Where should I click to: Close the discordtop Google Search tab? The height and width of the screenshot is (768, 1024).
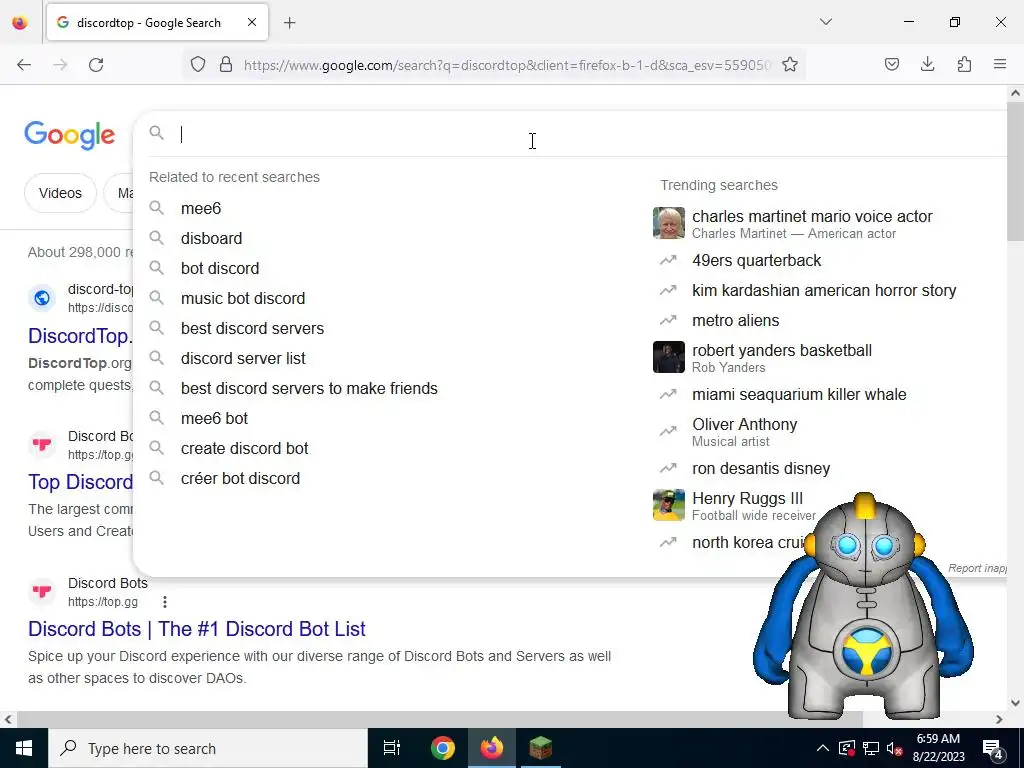251,22
